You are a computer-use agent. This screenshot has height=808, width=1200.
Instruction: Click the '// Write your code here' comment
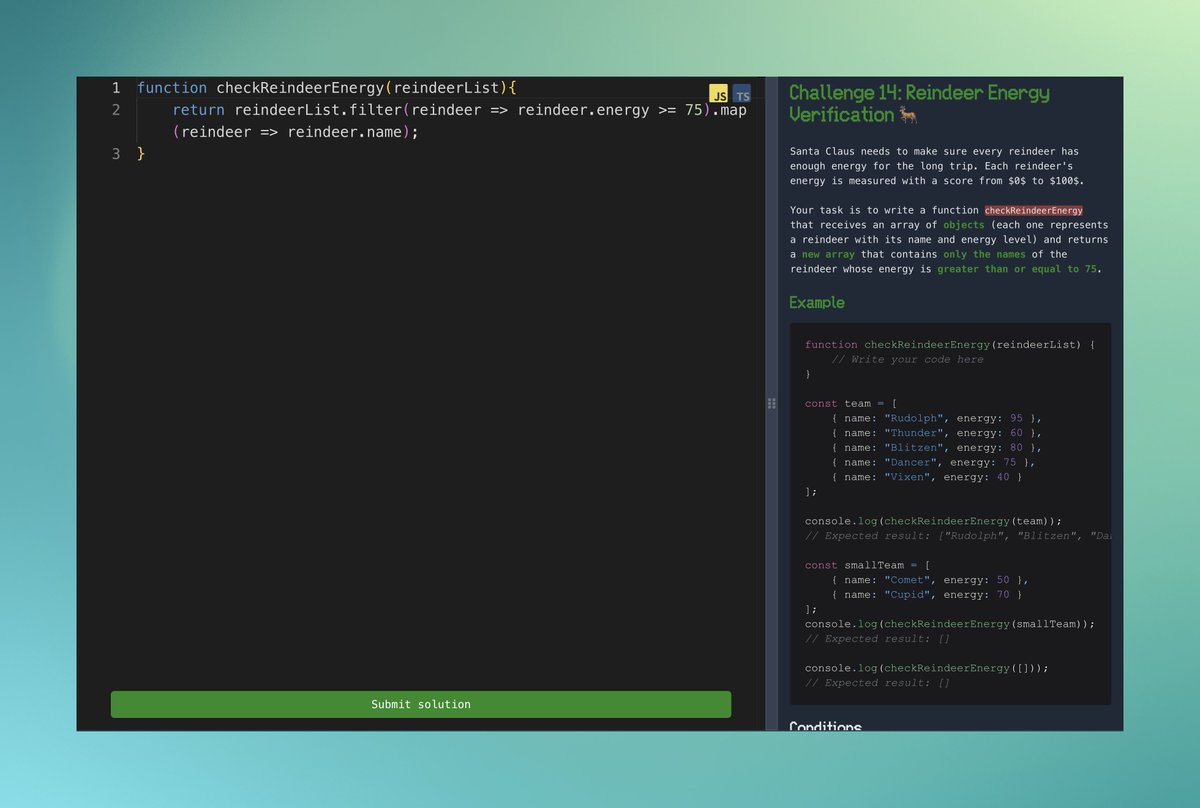click(x=907, y=359)
